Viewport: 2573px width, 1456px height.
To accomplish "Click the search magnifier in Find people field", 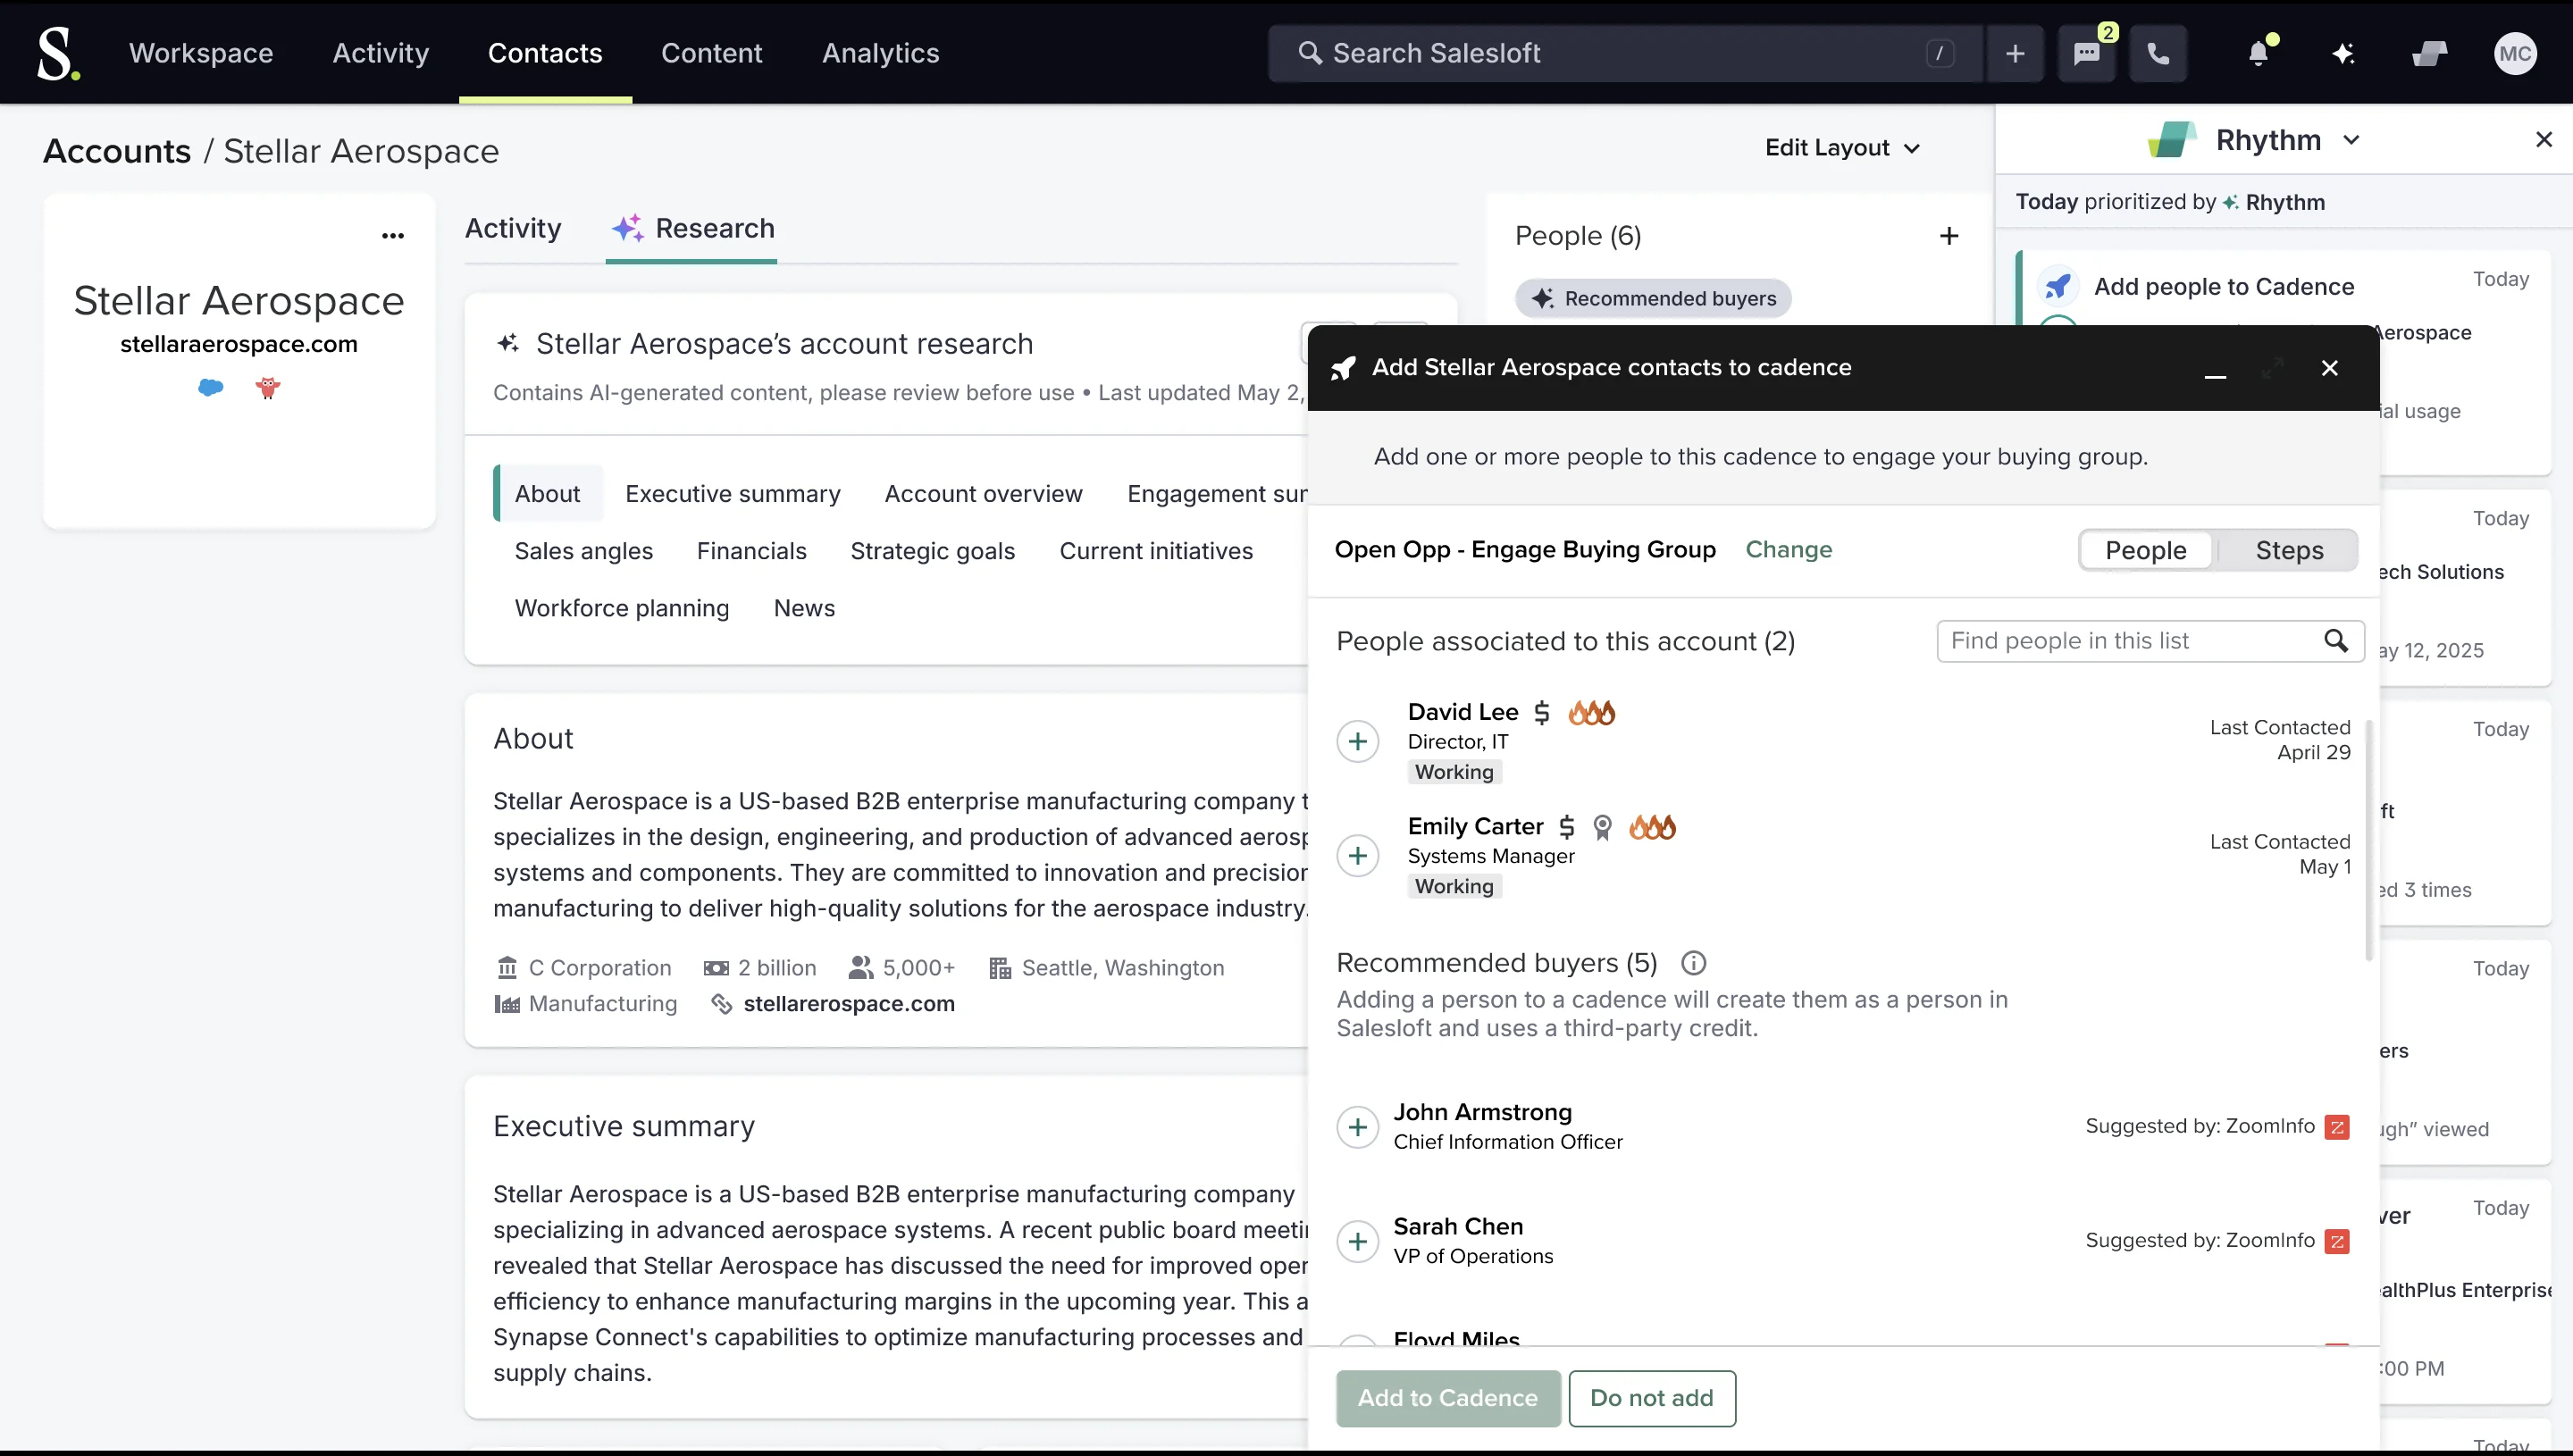I will click(2336, 640).
